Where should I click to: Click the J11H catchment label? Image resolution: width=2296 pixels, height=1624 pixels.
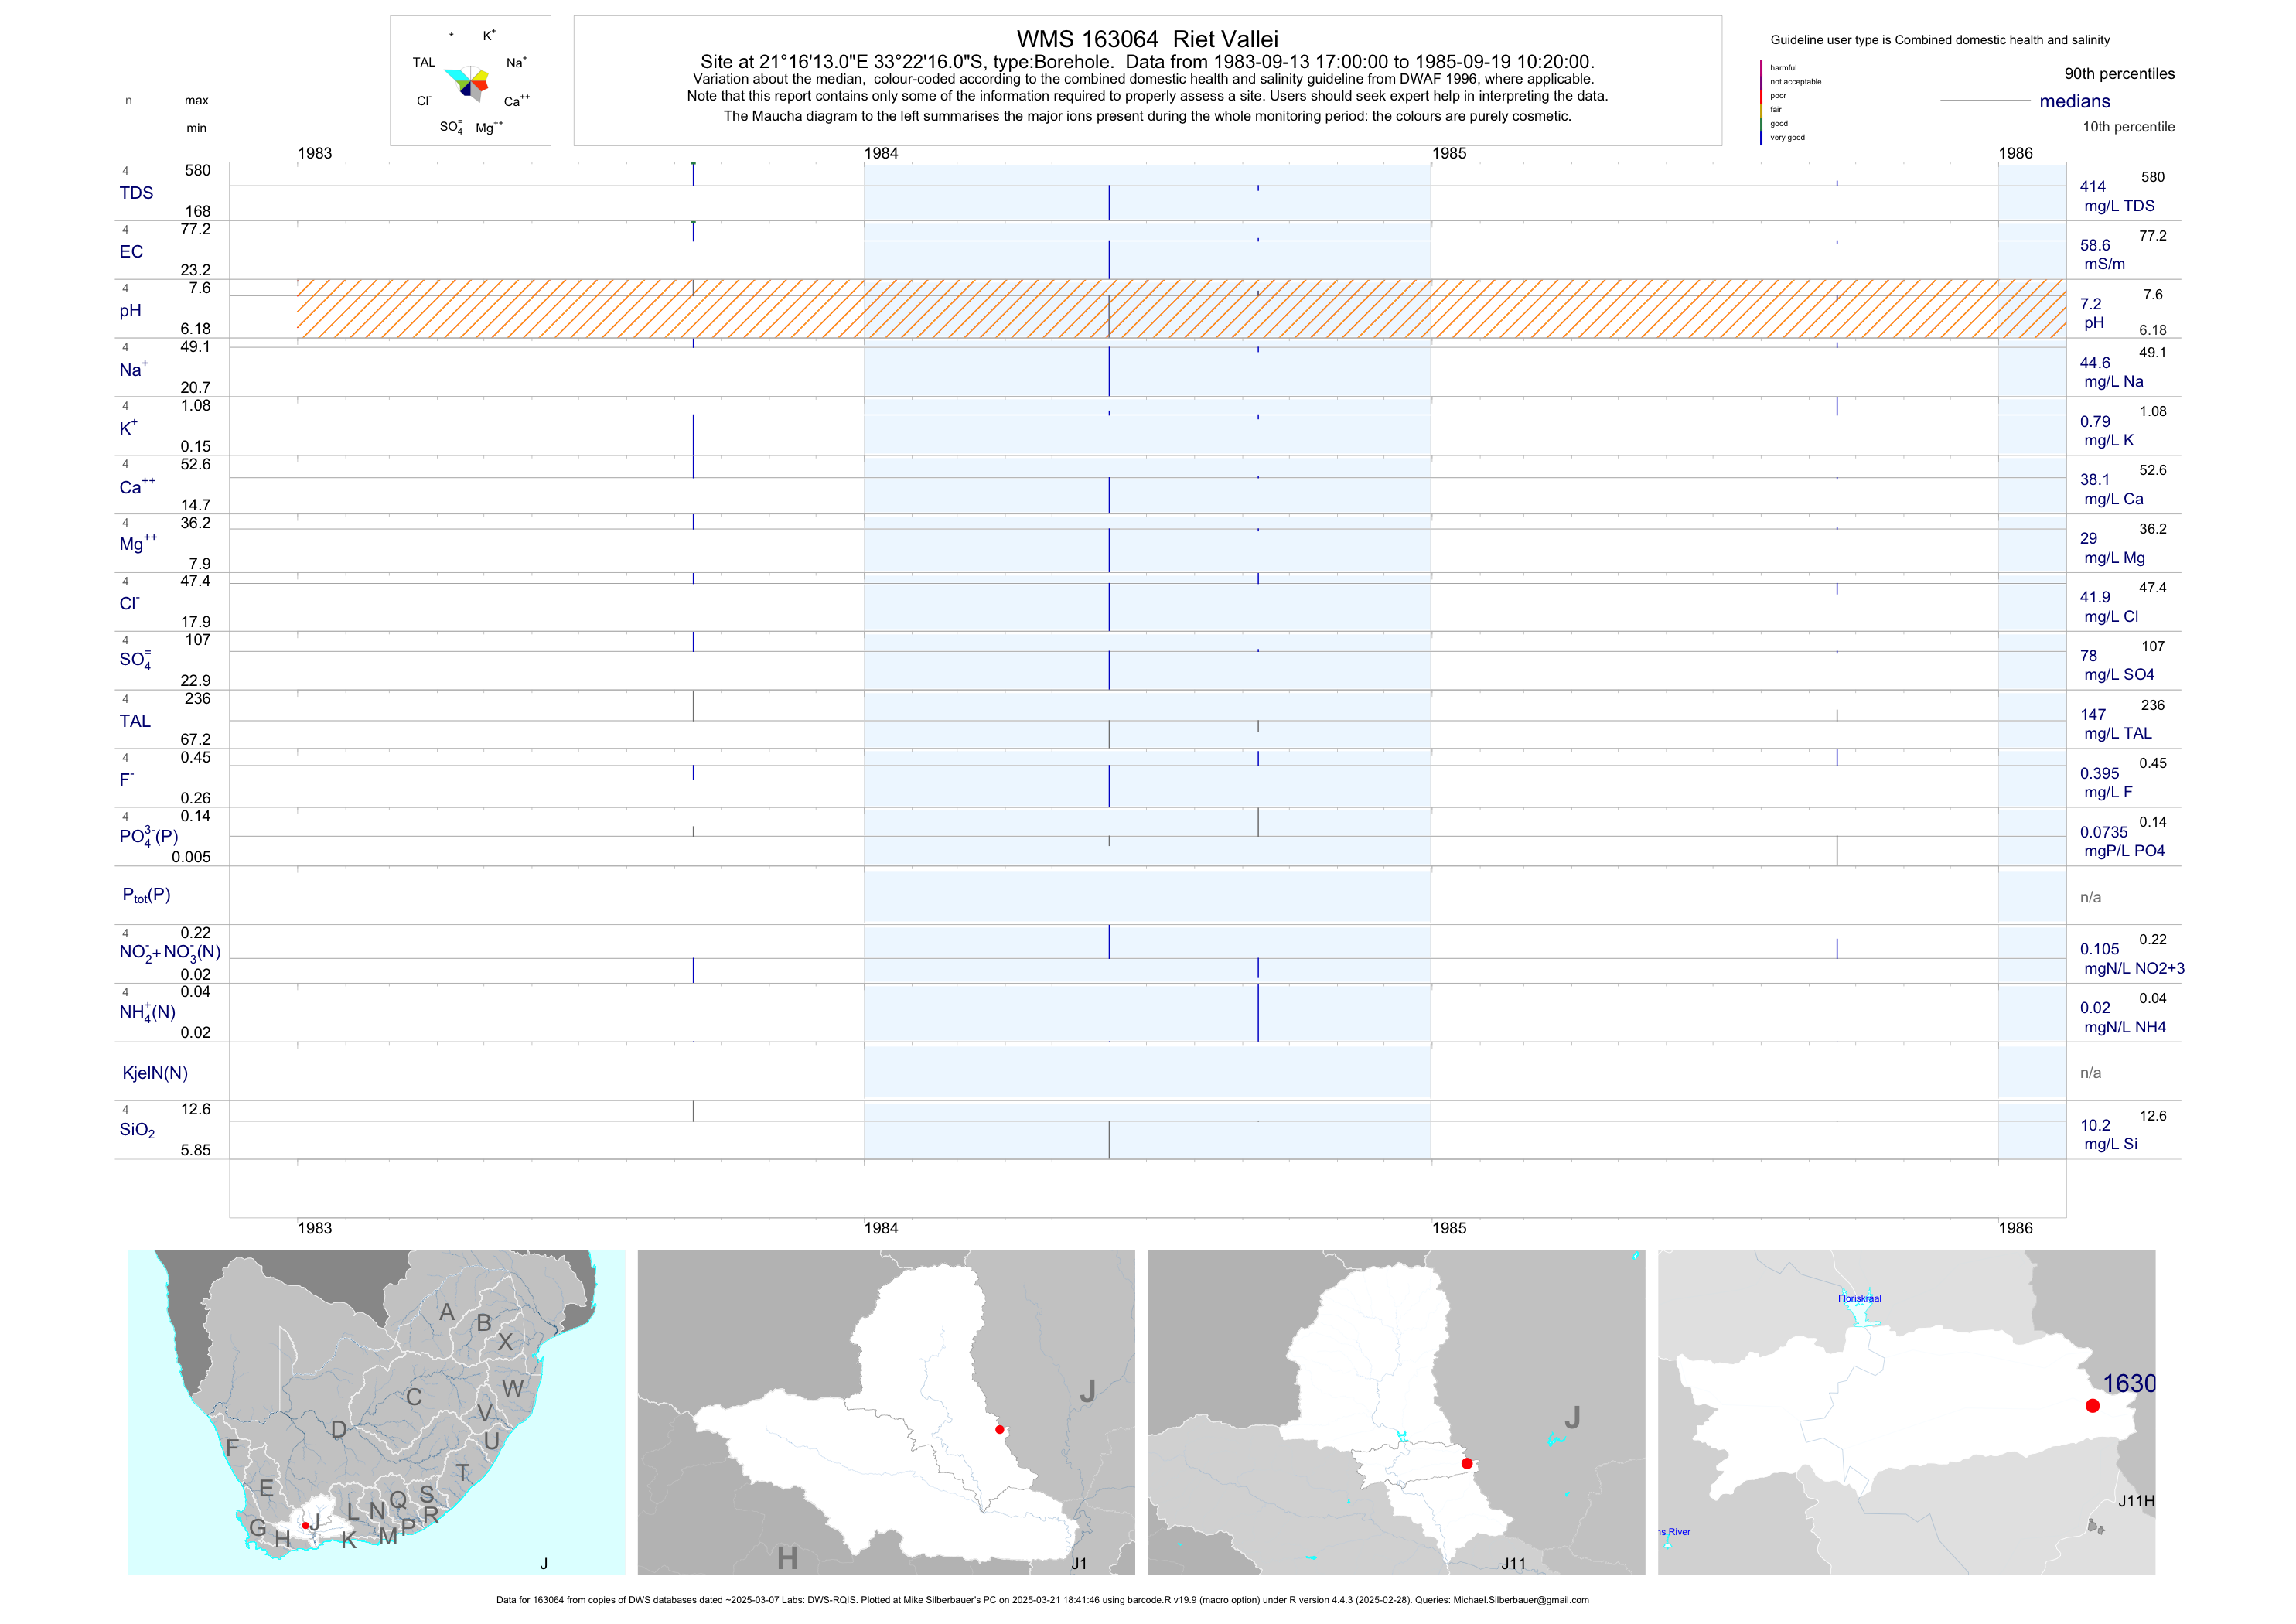coord(2136,1501)
